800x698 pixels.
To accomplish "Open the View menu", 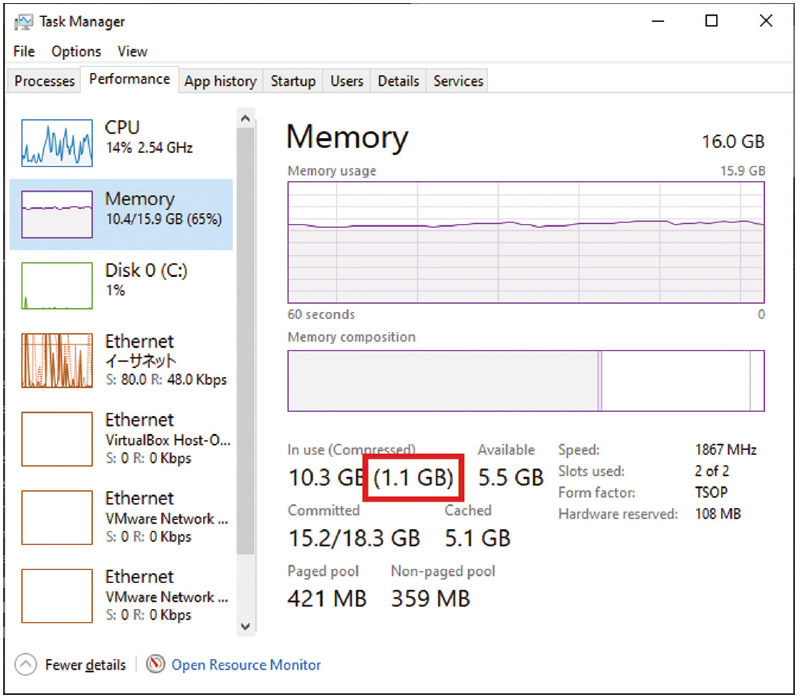I will click(132, 51).
